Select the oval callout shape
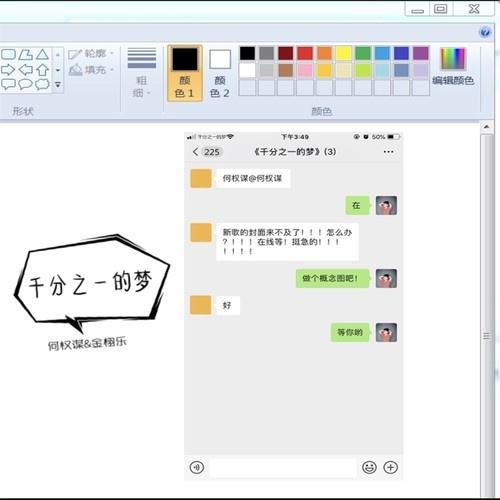 tap(25, 84)
